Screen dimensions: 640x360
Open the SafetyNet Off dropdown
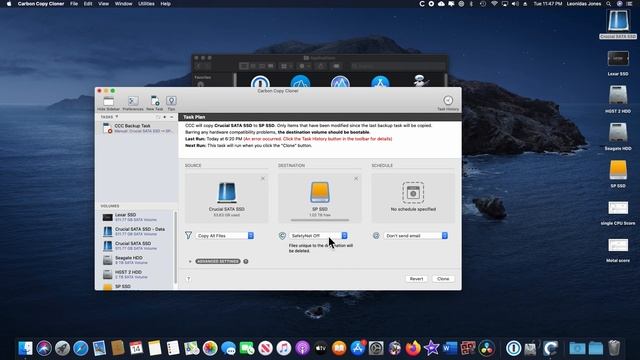318,236
